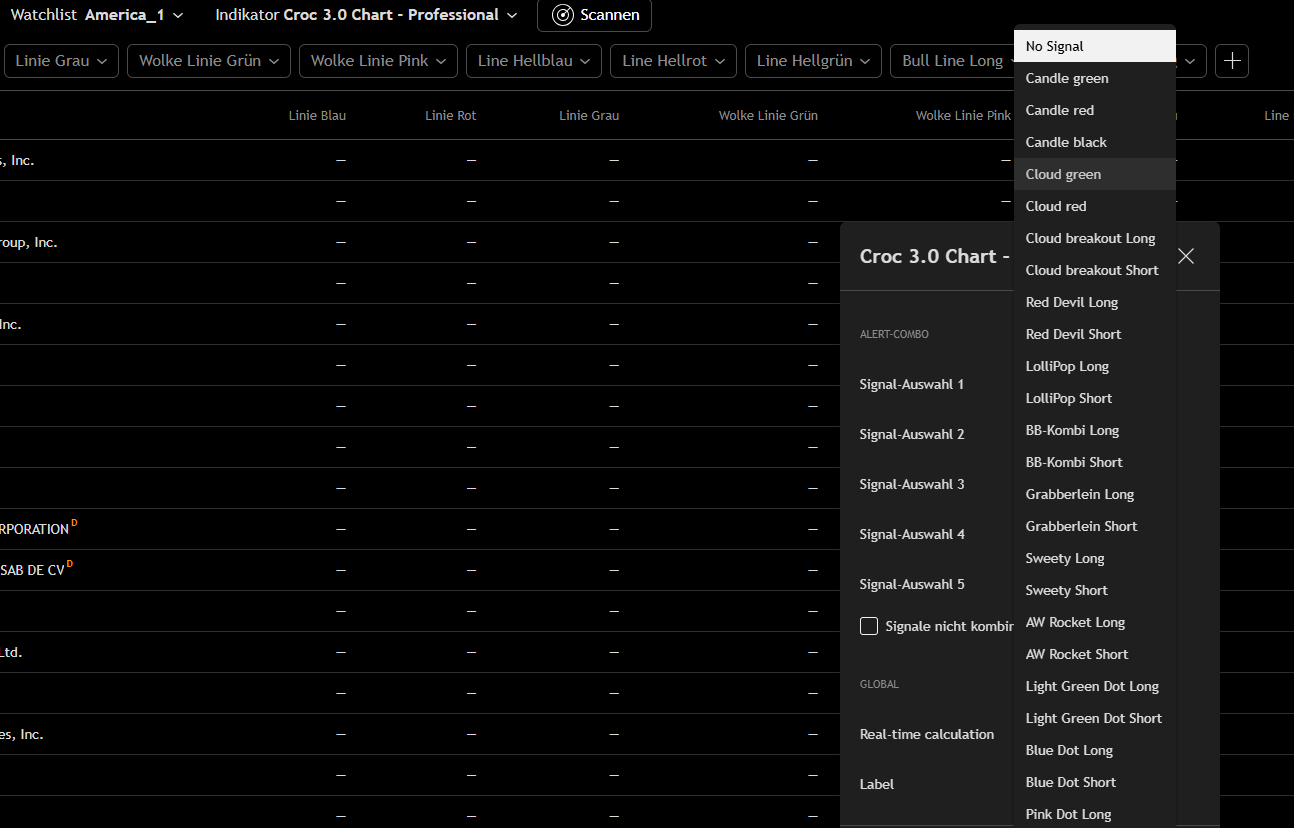Image resolution: width=1294 pixels, height=828 pixels.
Task: Expand the Linie Grau filter dropdown
Action: (x=61, y=61)
